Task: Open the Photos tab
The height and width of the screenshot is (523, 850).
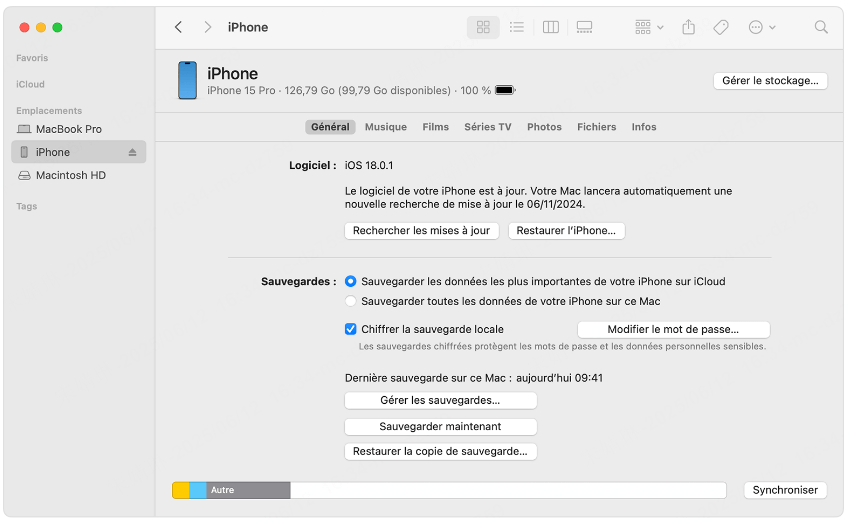Action: (544, 127)
